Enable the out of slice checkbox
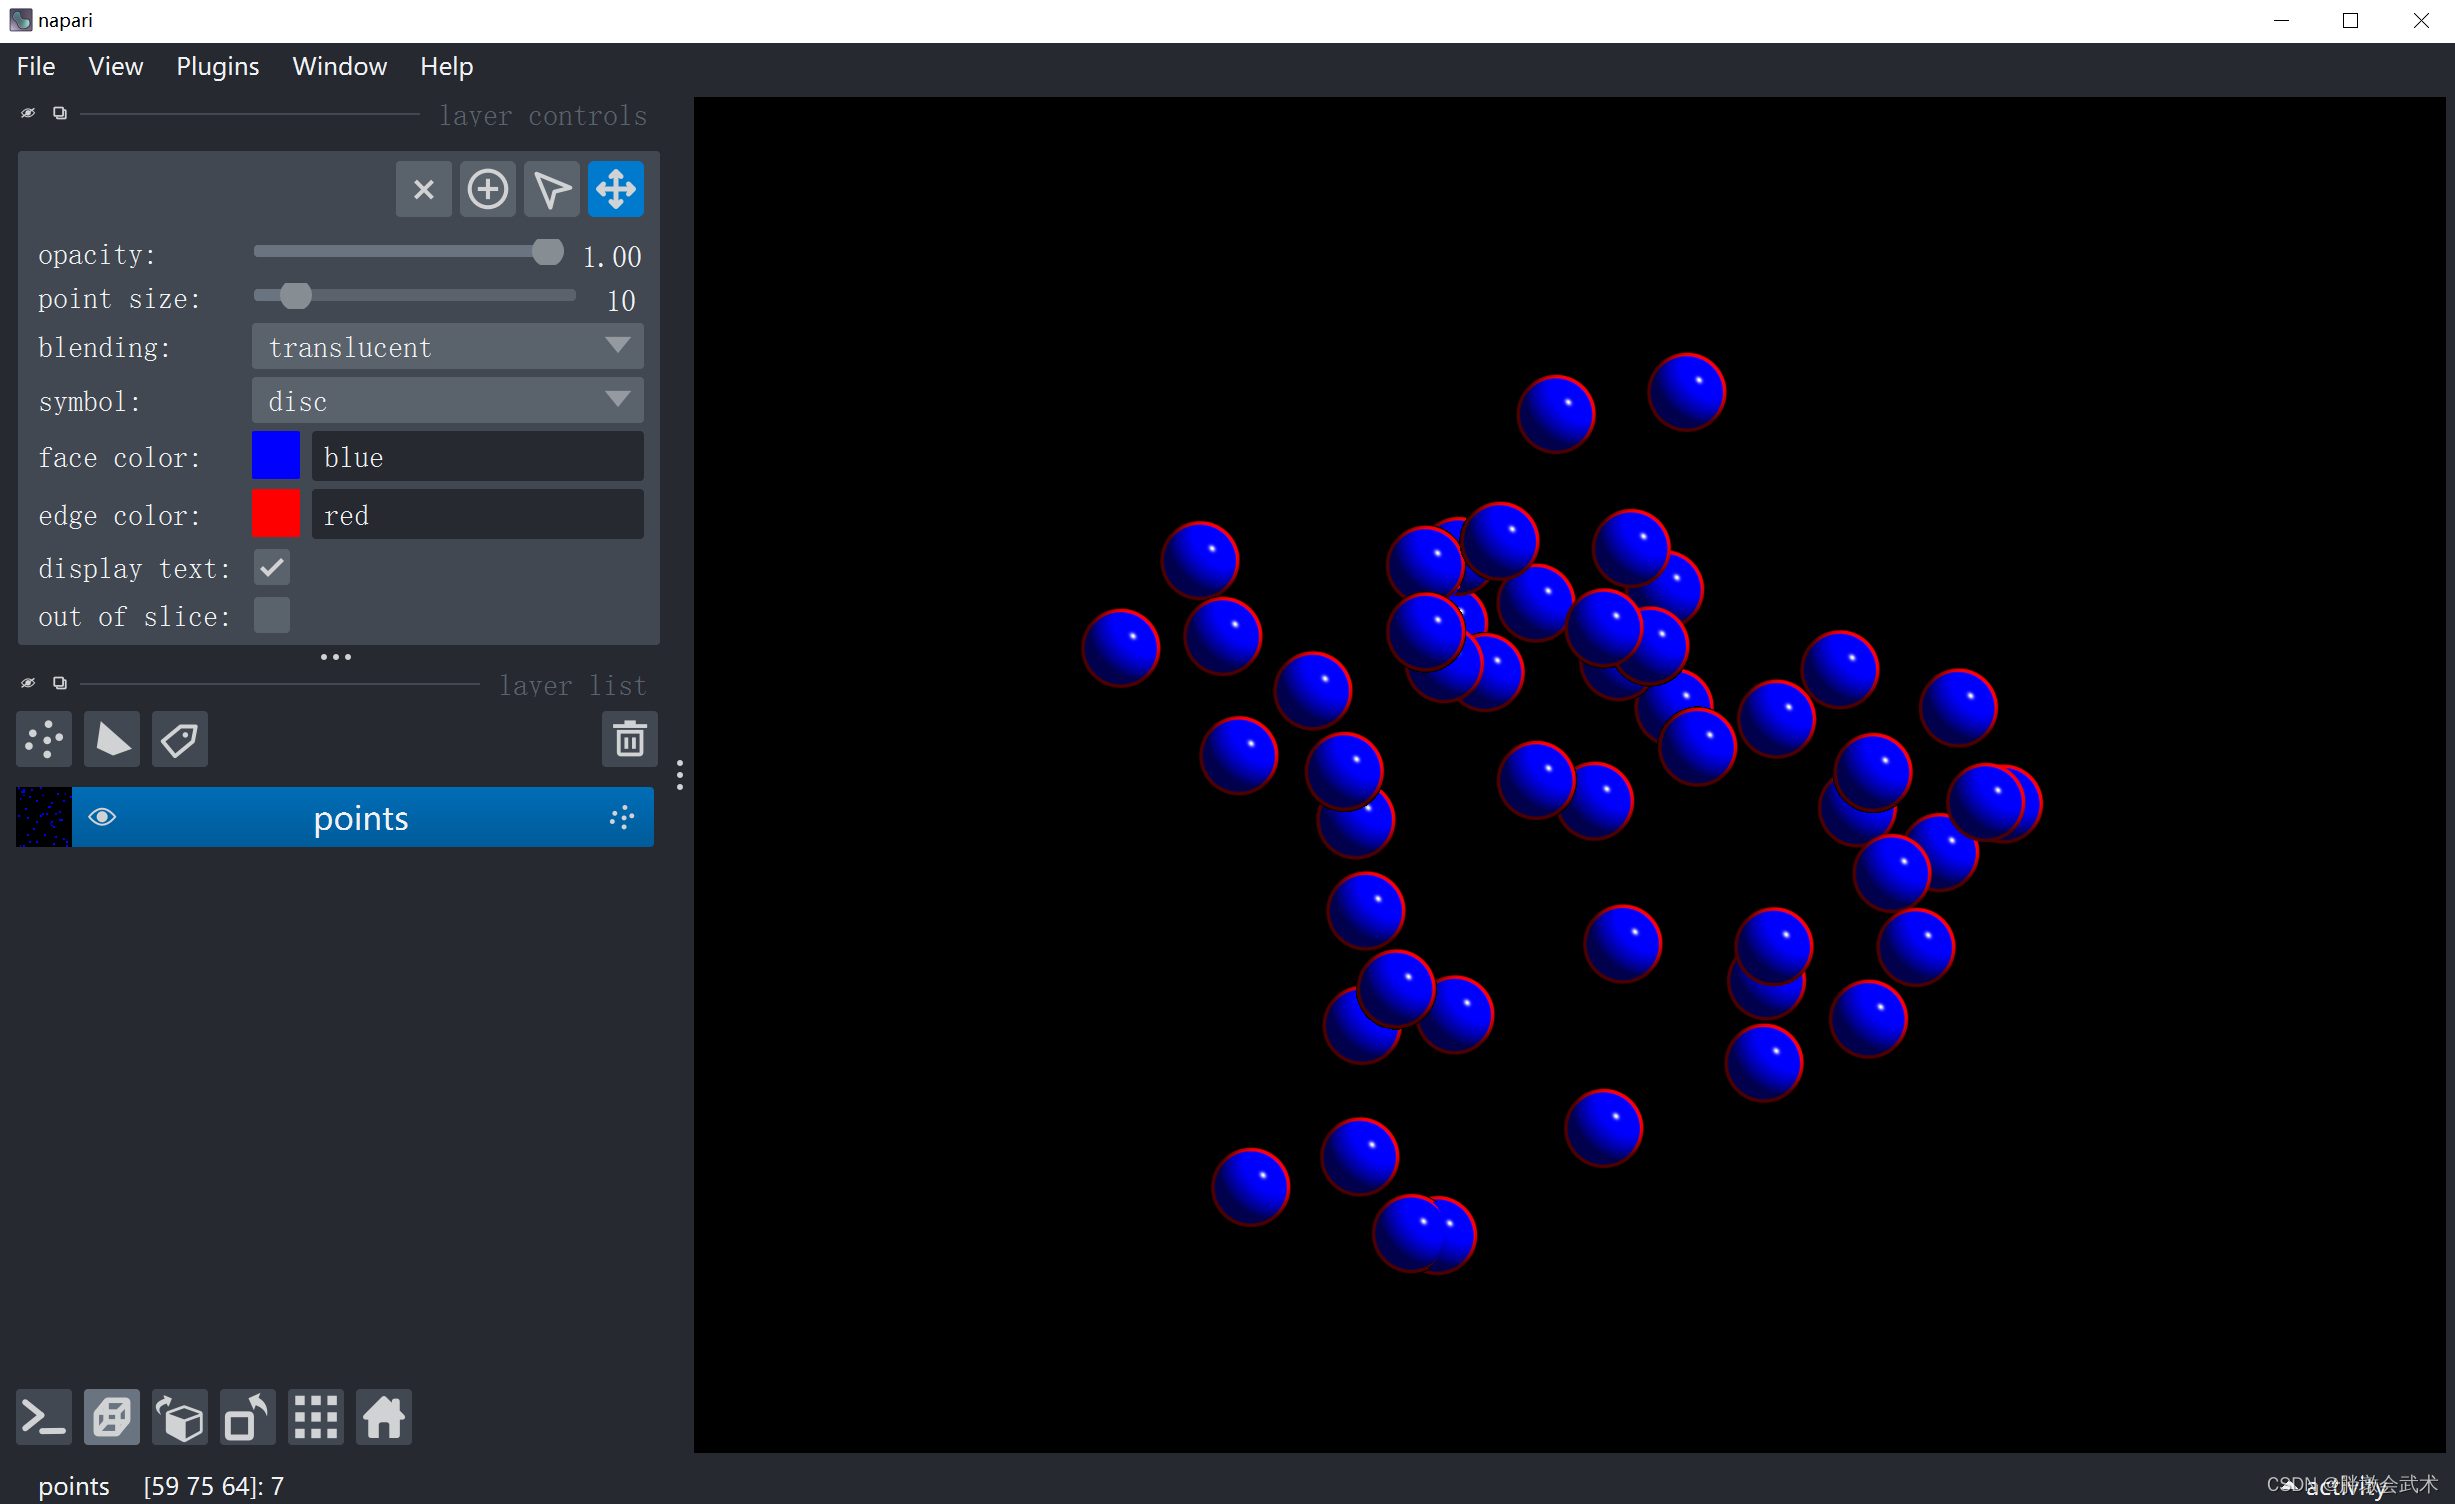The height and width of the screenshot is (1504, 2455). coord(272,615)
